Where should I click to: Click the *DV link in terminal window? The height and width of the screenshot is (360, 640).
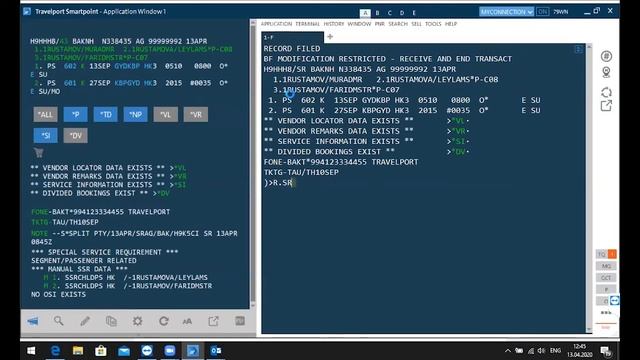coord(459,152)
